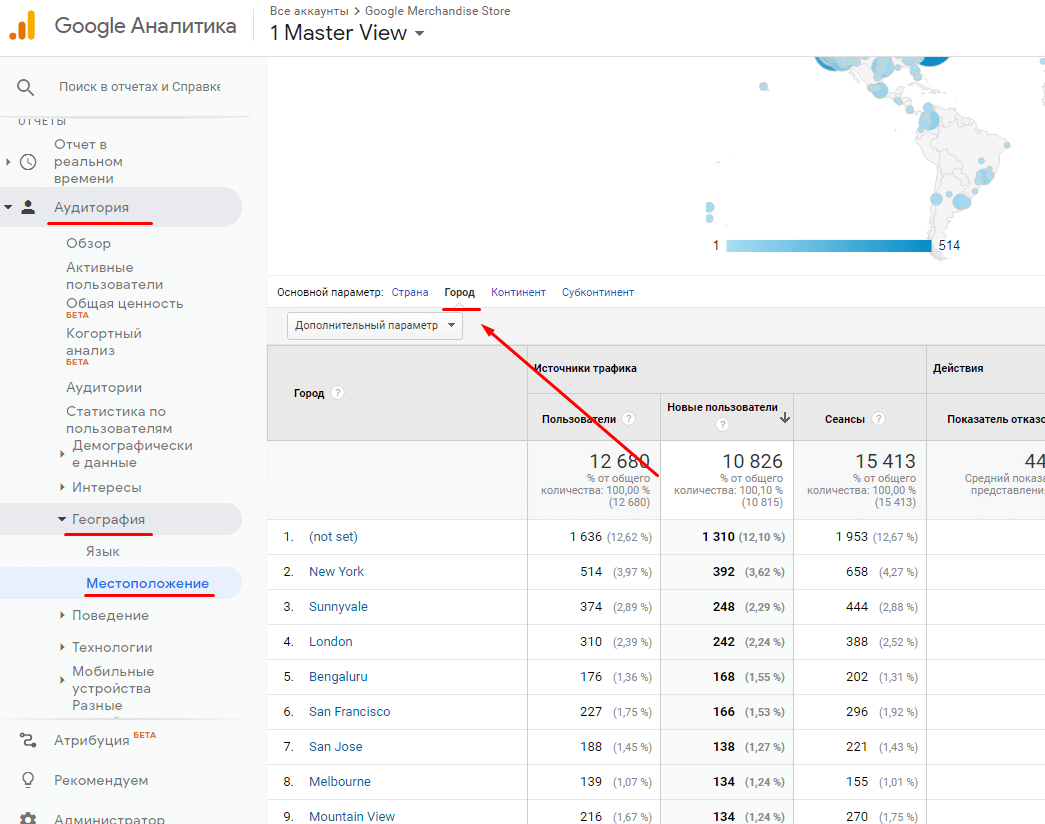The width and height of the screenshot is (1045, 824).
Task: Expand the Интересы submenu
Action: (62, 487)
